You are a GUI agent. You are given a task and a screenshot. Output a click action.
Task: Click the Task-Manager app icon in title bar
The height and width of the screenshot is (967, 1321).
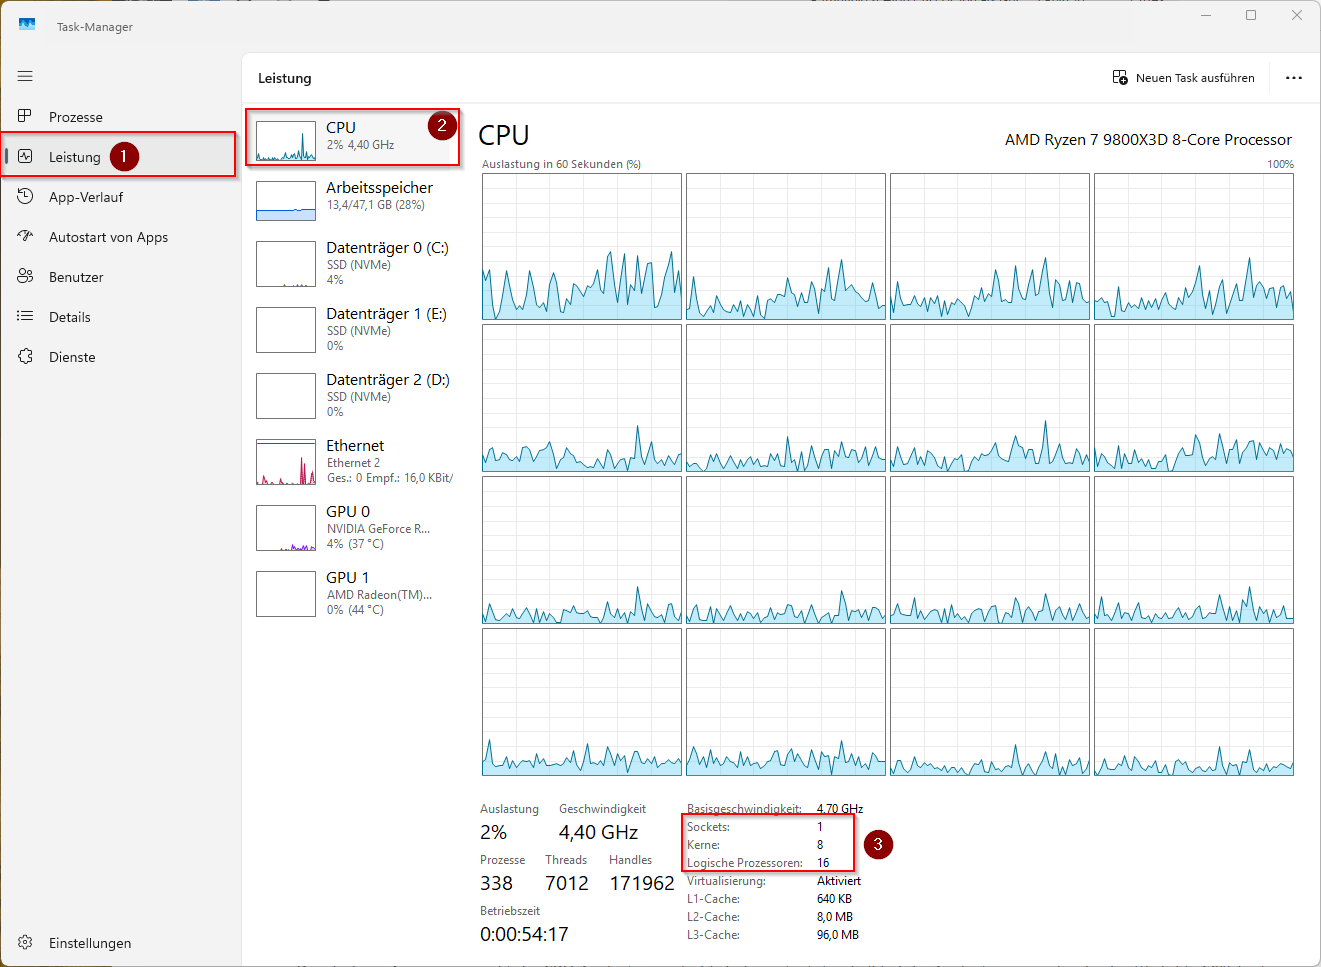pos(27,25)
